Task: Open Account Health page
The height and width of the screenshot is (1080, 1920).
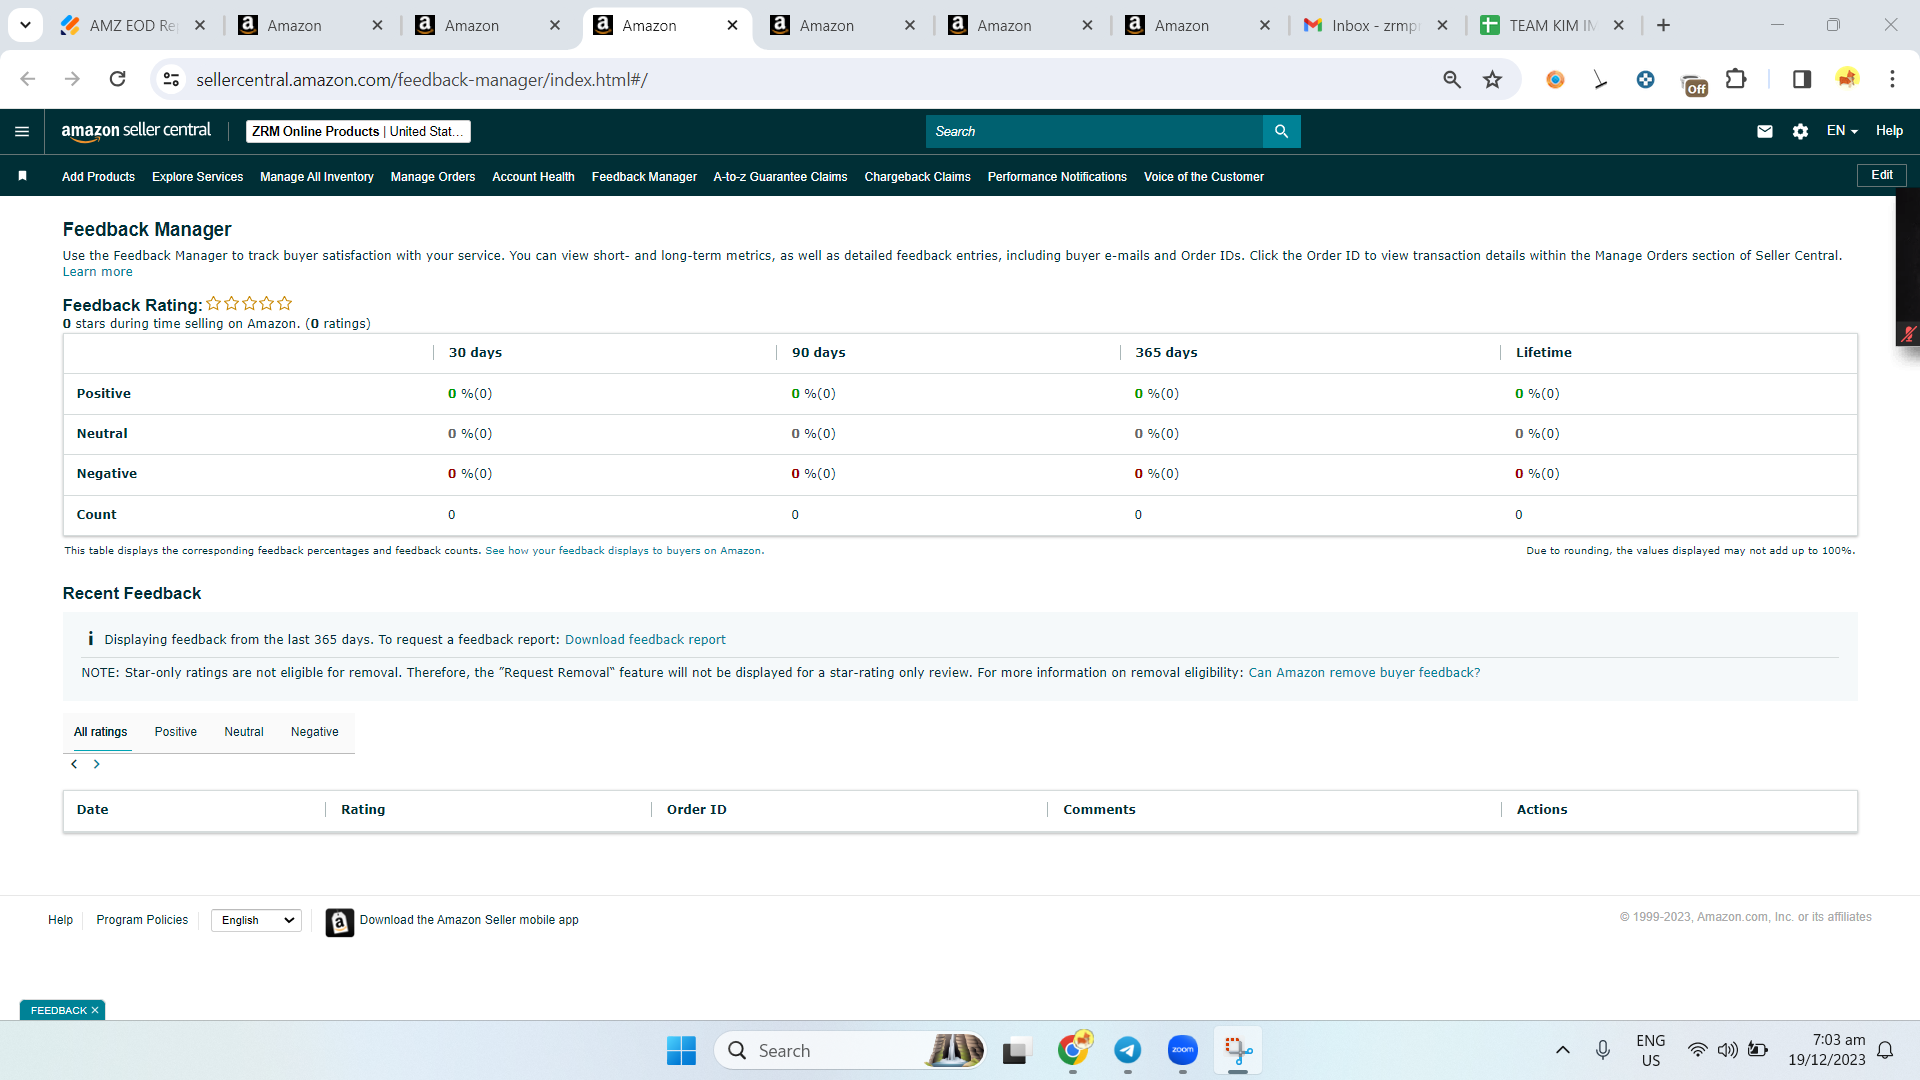Action: (533, 177)
